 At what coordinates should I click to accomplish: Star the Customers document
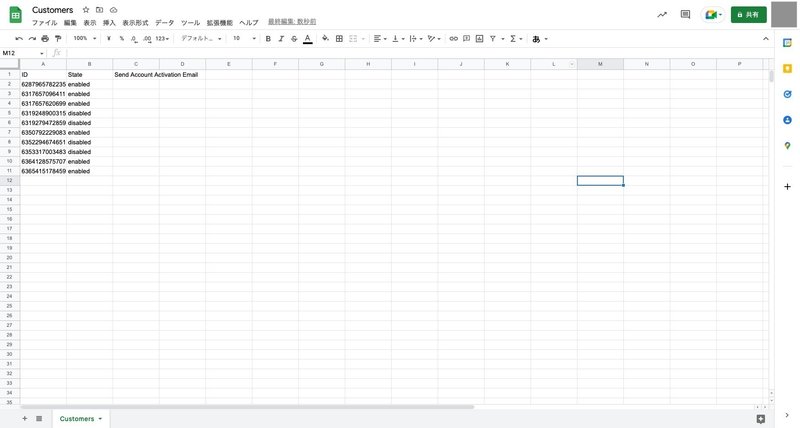(86, 10)
